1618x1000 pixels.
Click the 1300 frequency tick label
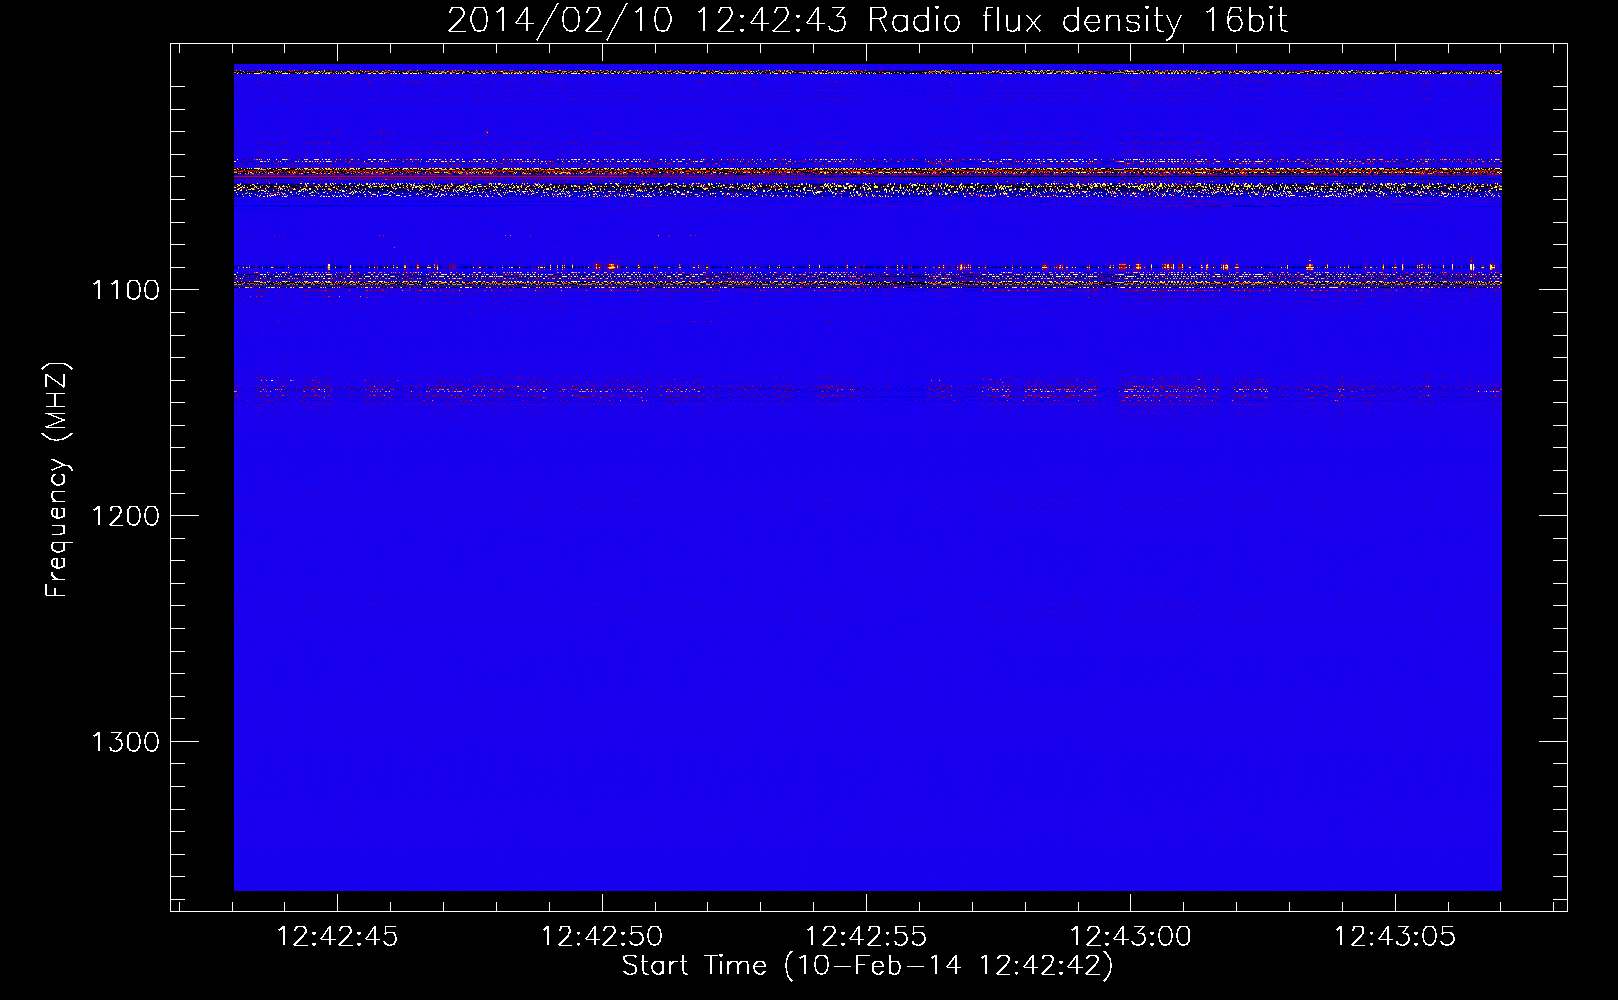point(124,742)
